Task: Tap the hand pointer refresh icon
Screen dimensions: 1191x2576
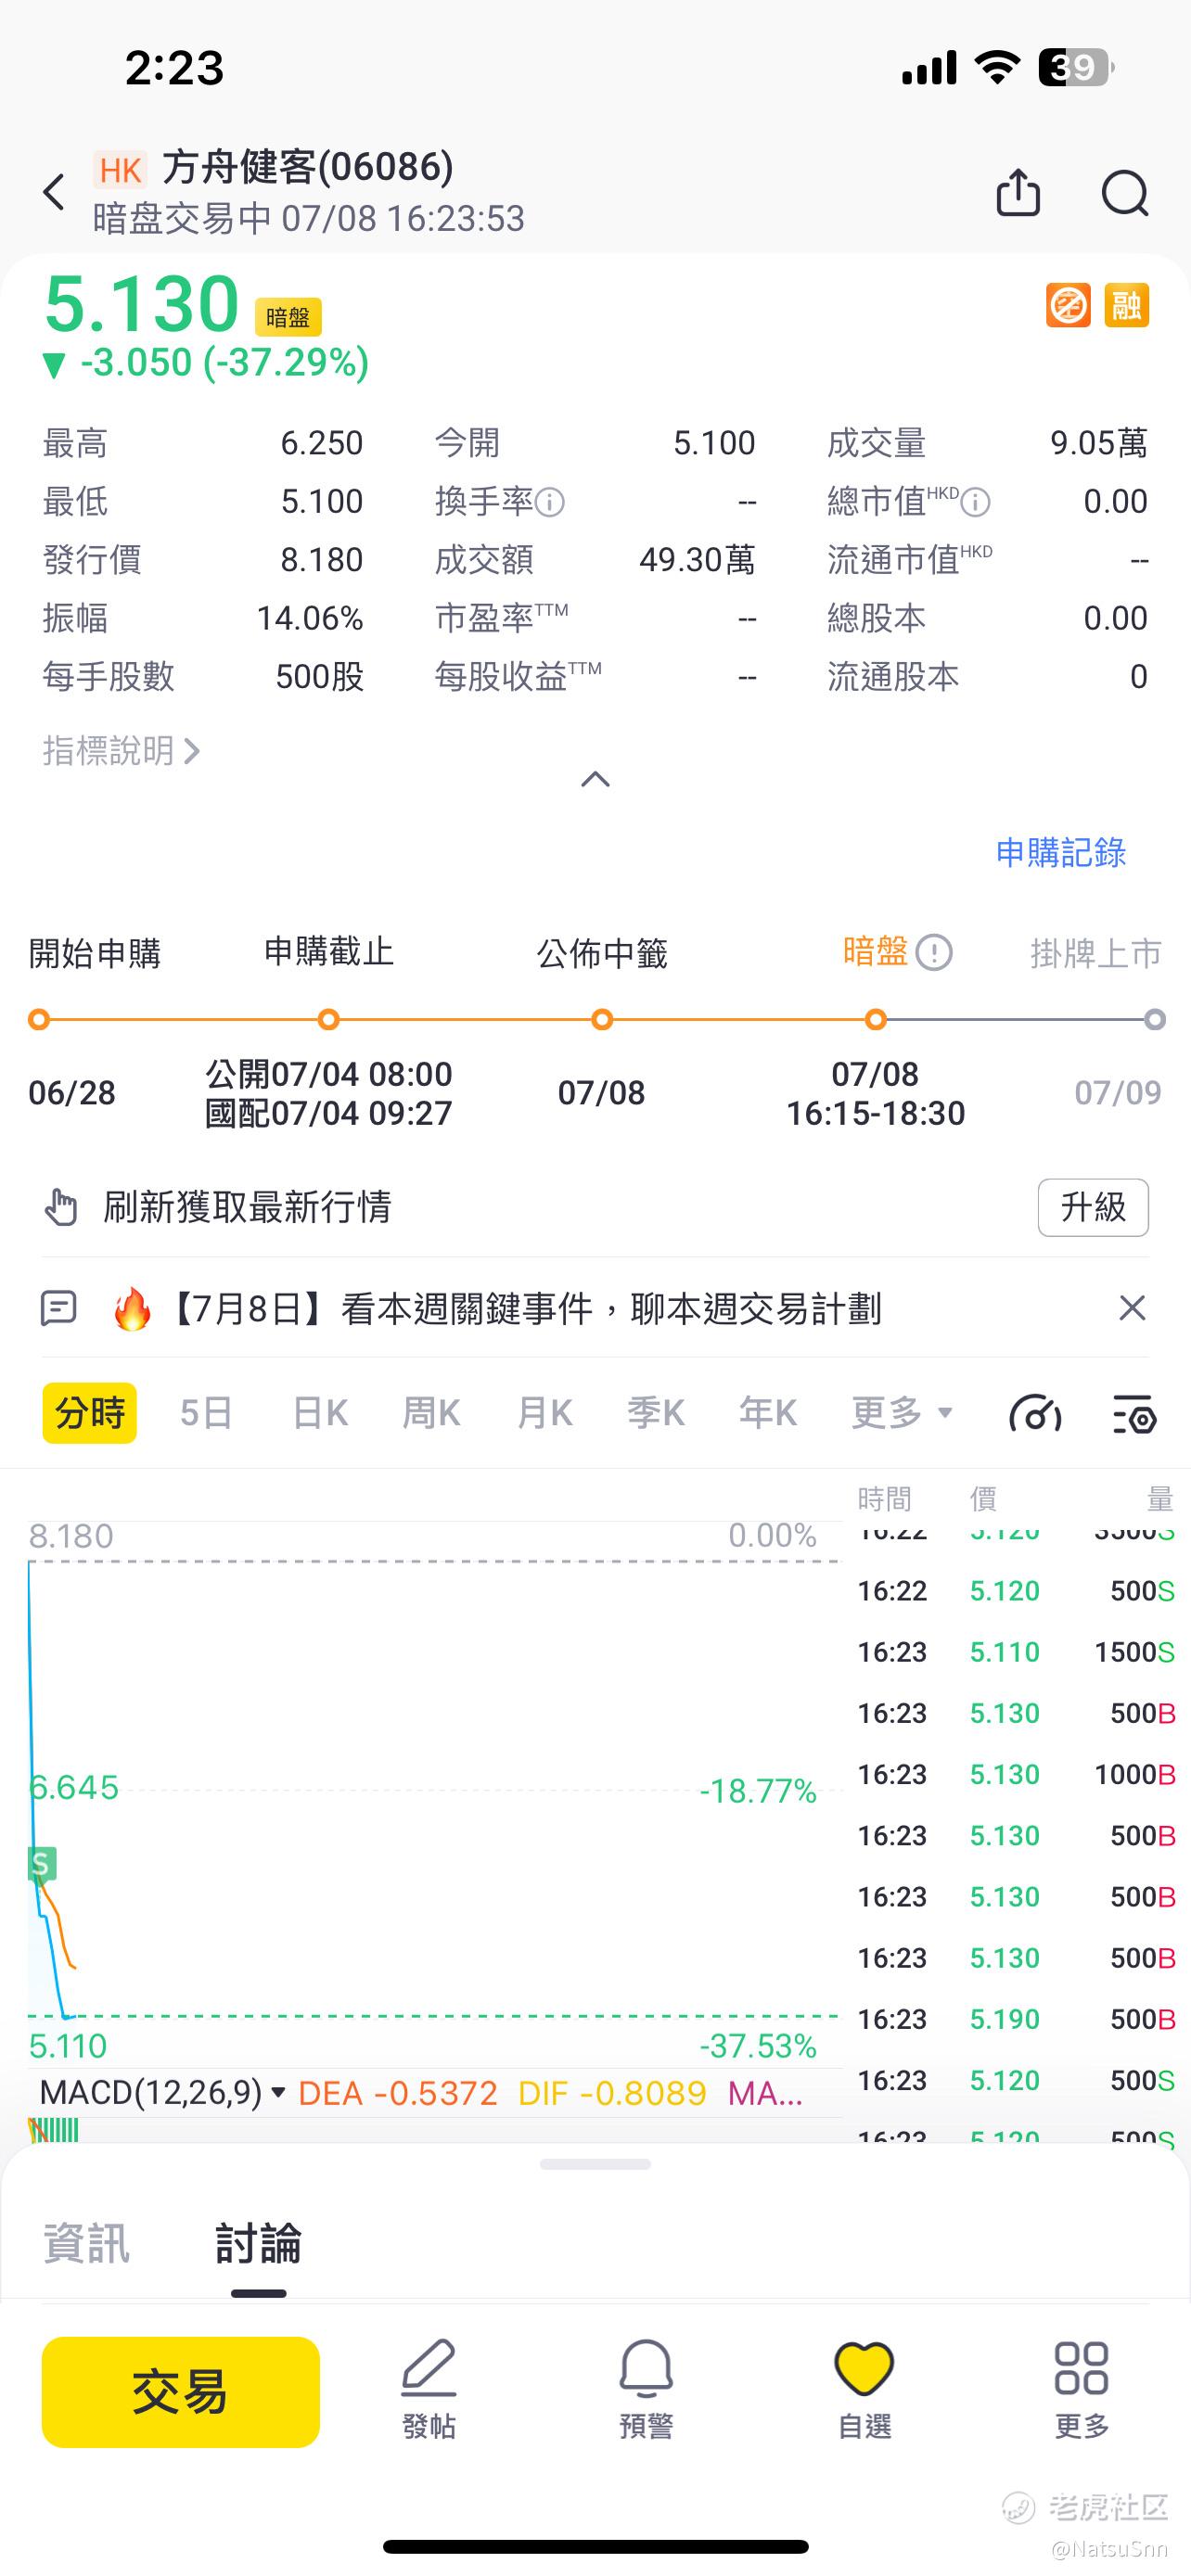Action: coord(61,1207)
